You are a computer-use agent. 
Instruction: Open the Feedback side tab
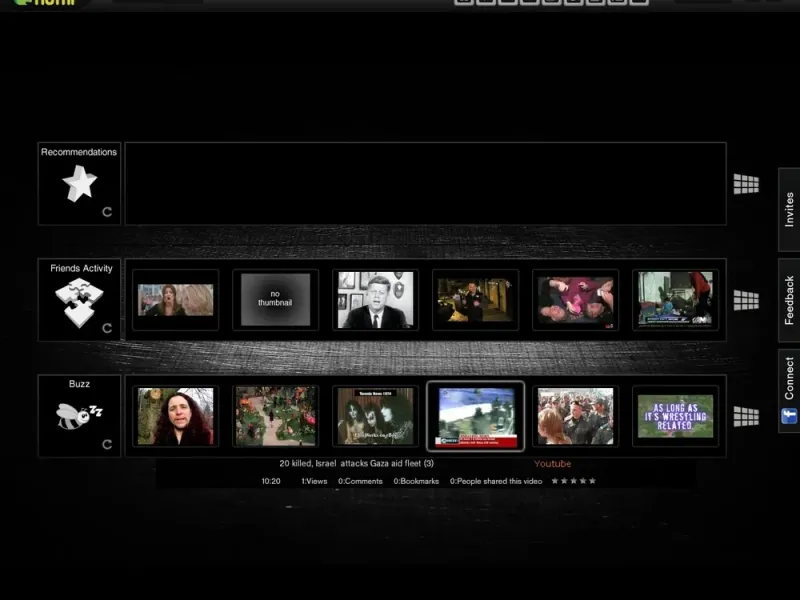[789, 300]
